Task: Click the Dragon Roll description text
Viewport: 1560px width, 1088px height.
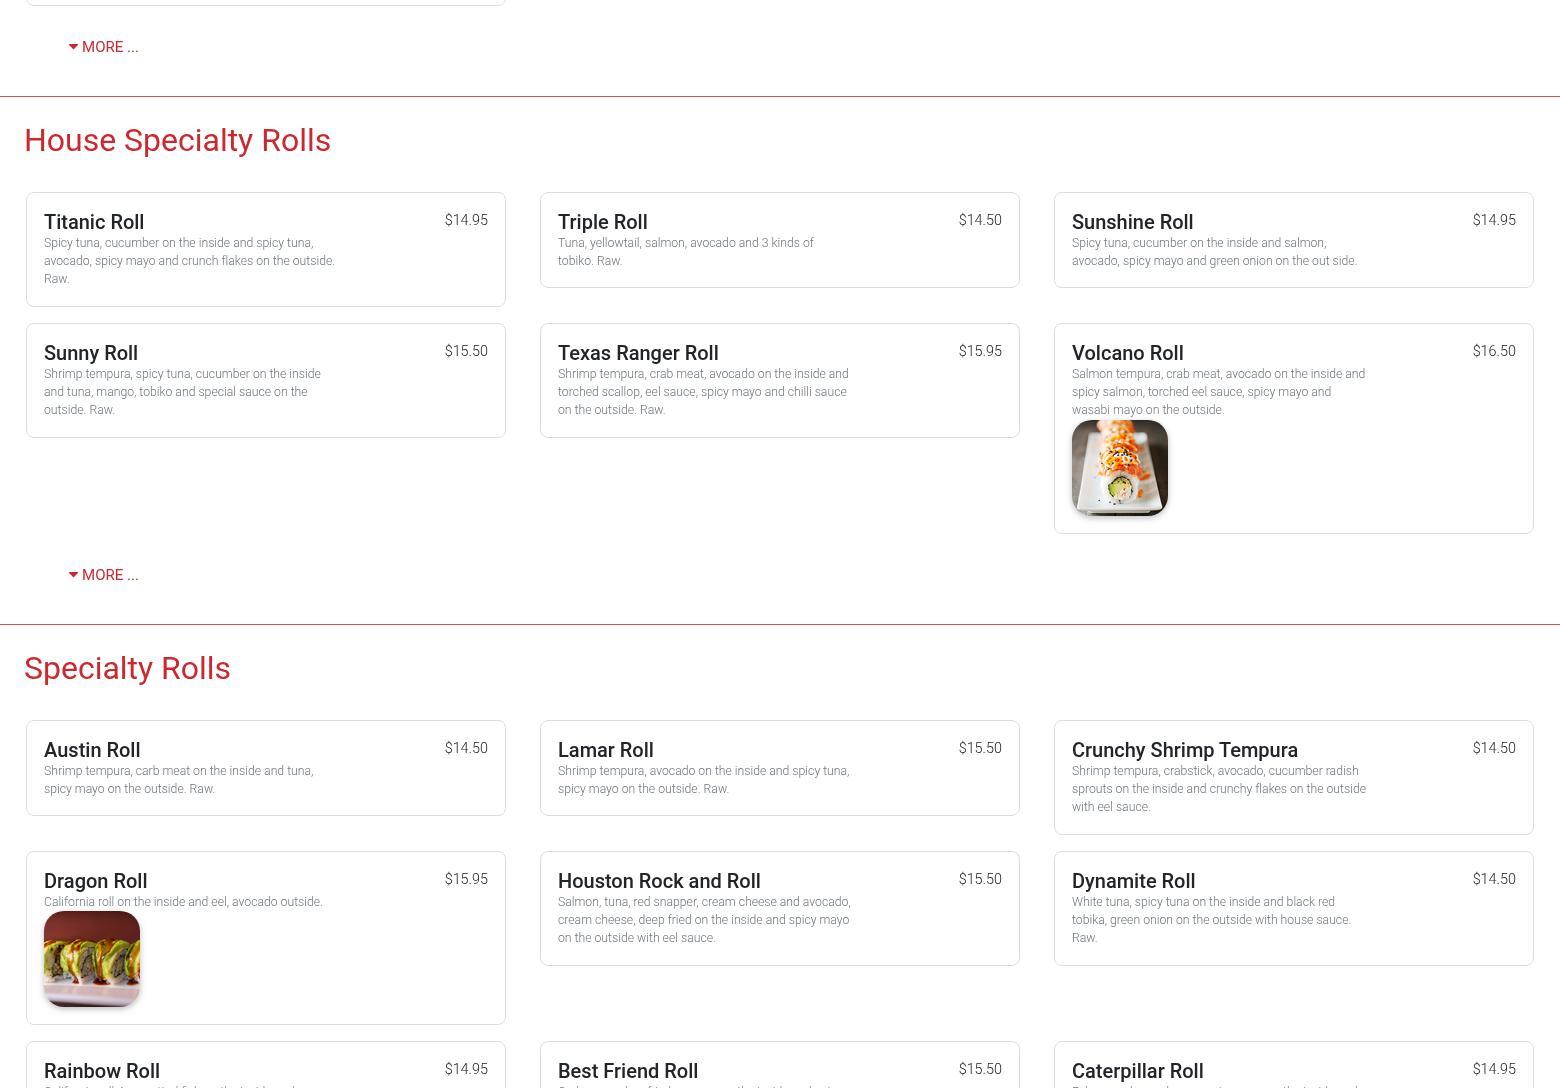Action: pyautogui.click(x=183, y=902)
